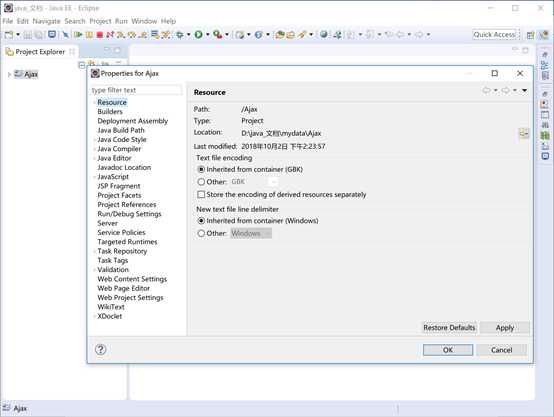The height and width of the screenshot is (417, 554).
Task: Open the Debug icon's dropdown arrow
Action: (x=189, y=35)
